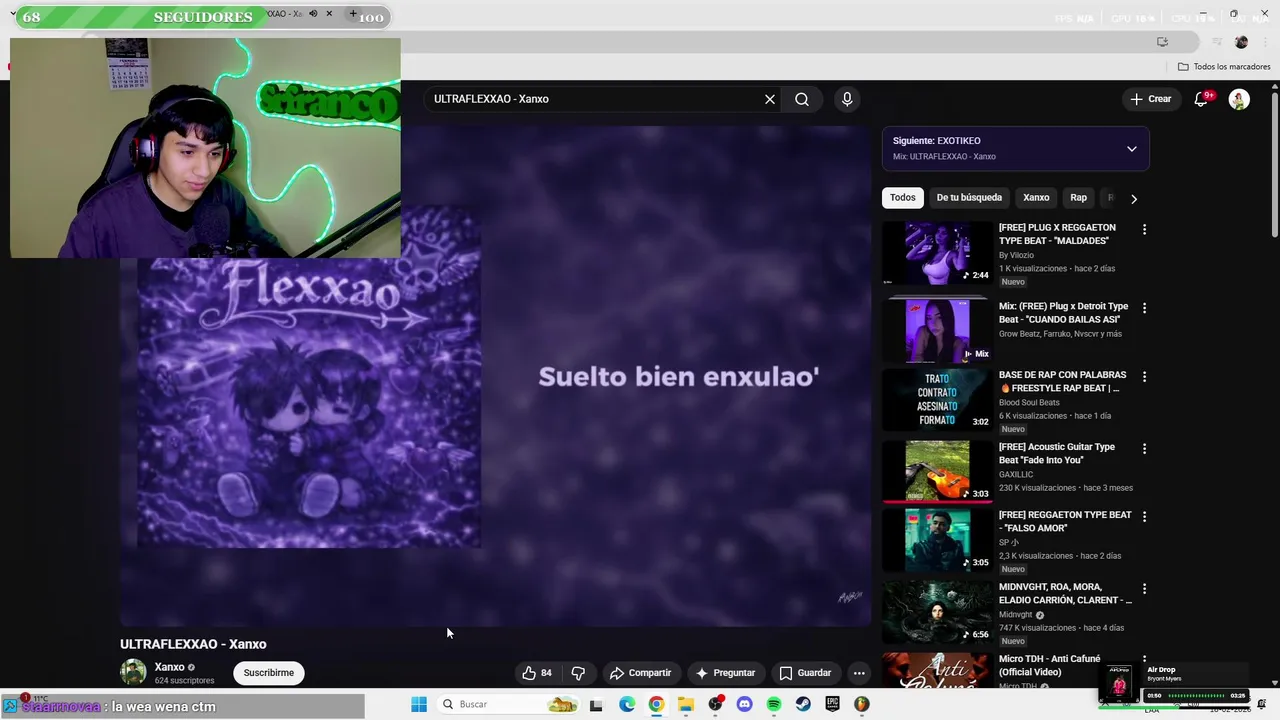The image size is (1280, 720).
Task: Show more filter chips with the right arrow
Action: (x=1134, y=199)
